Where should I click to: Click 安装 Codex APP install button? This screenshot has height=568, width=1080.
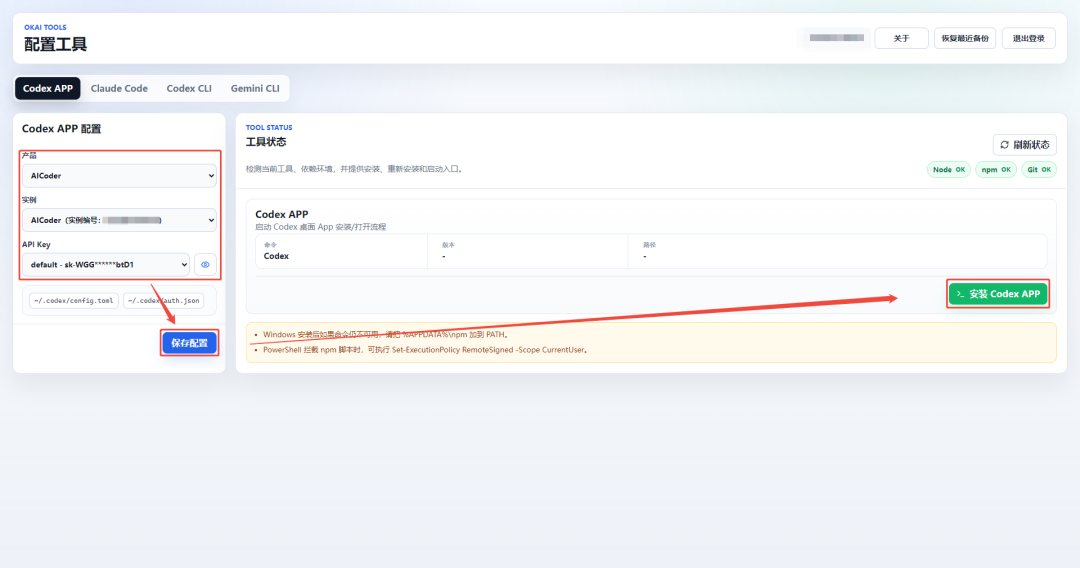click(x=998, y=294)
